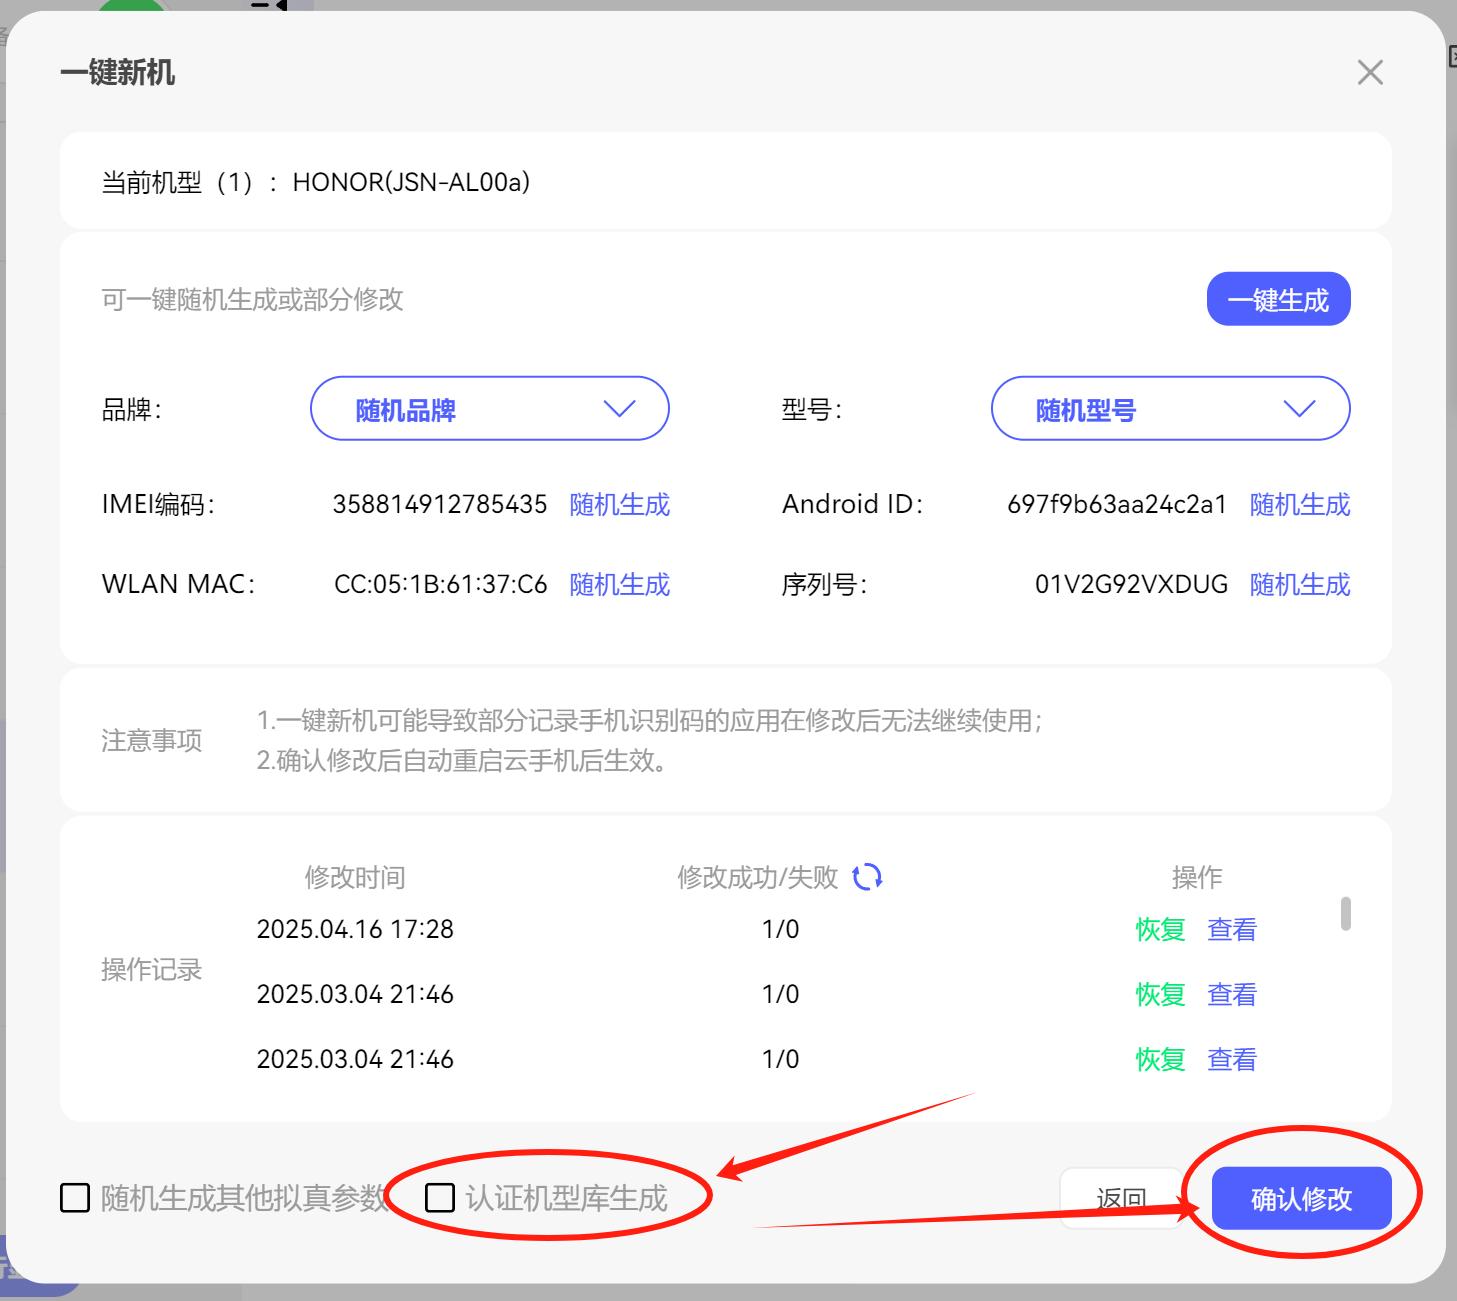Randomly generate a new IMEI code
Image resolution: width=1457 pixels, height=1301 pixels.
619,504
